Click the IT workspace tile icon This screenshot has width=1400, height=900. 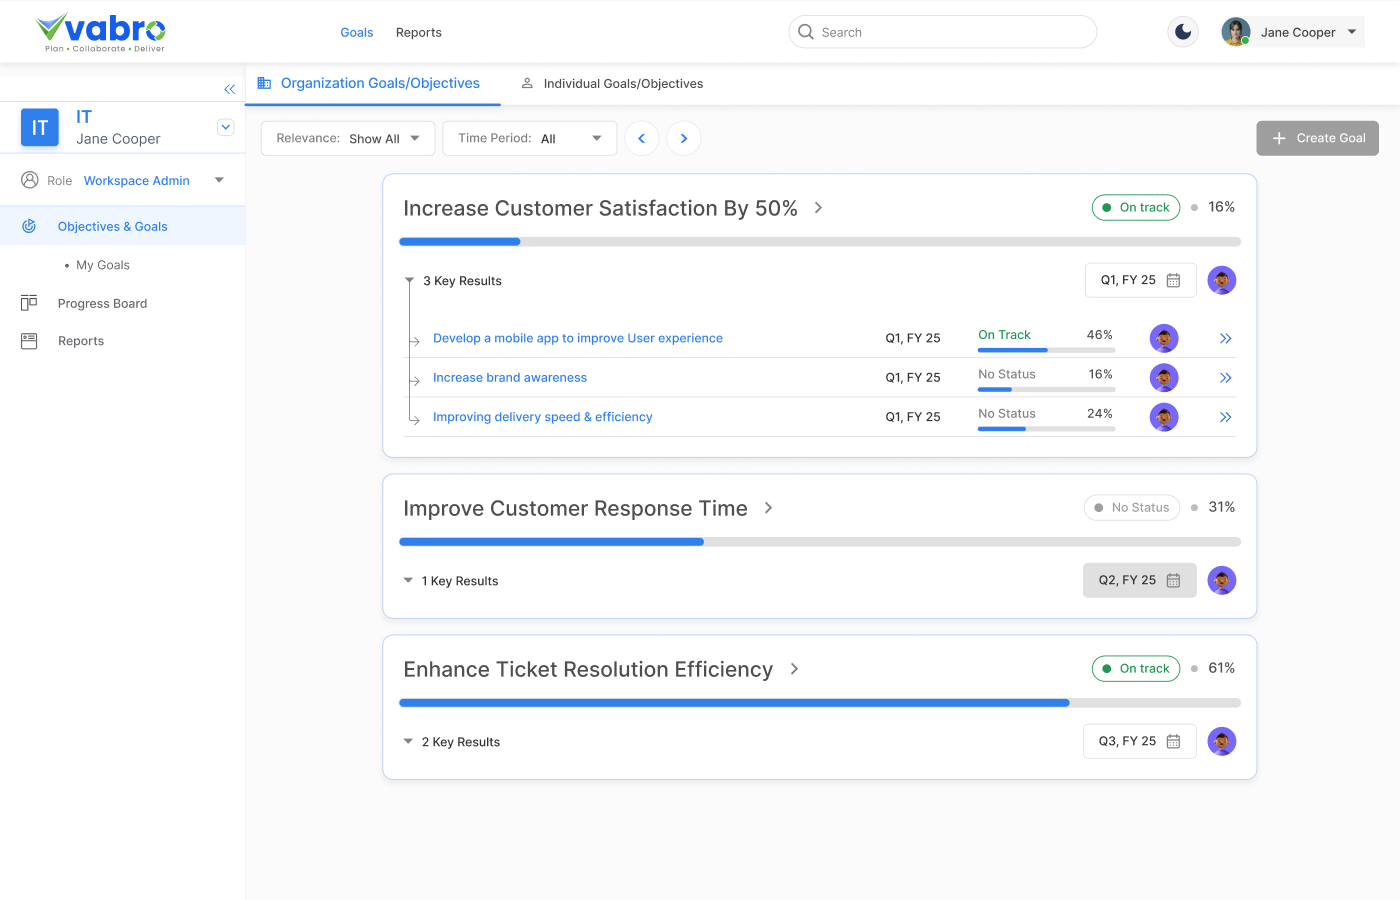(x=40, y=128)
